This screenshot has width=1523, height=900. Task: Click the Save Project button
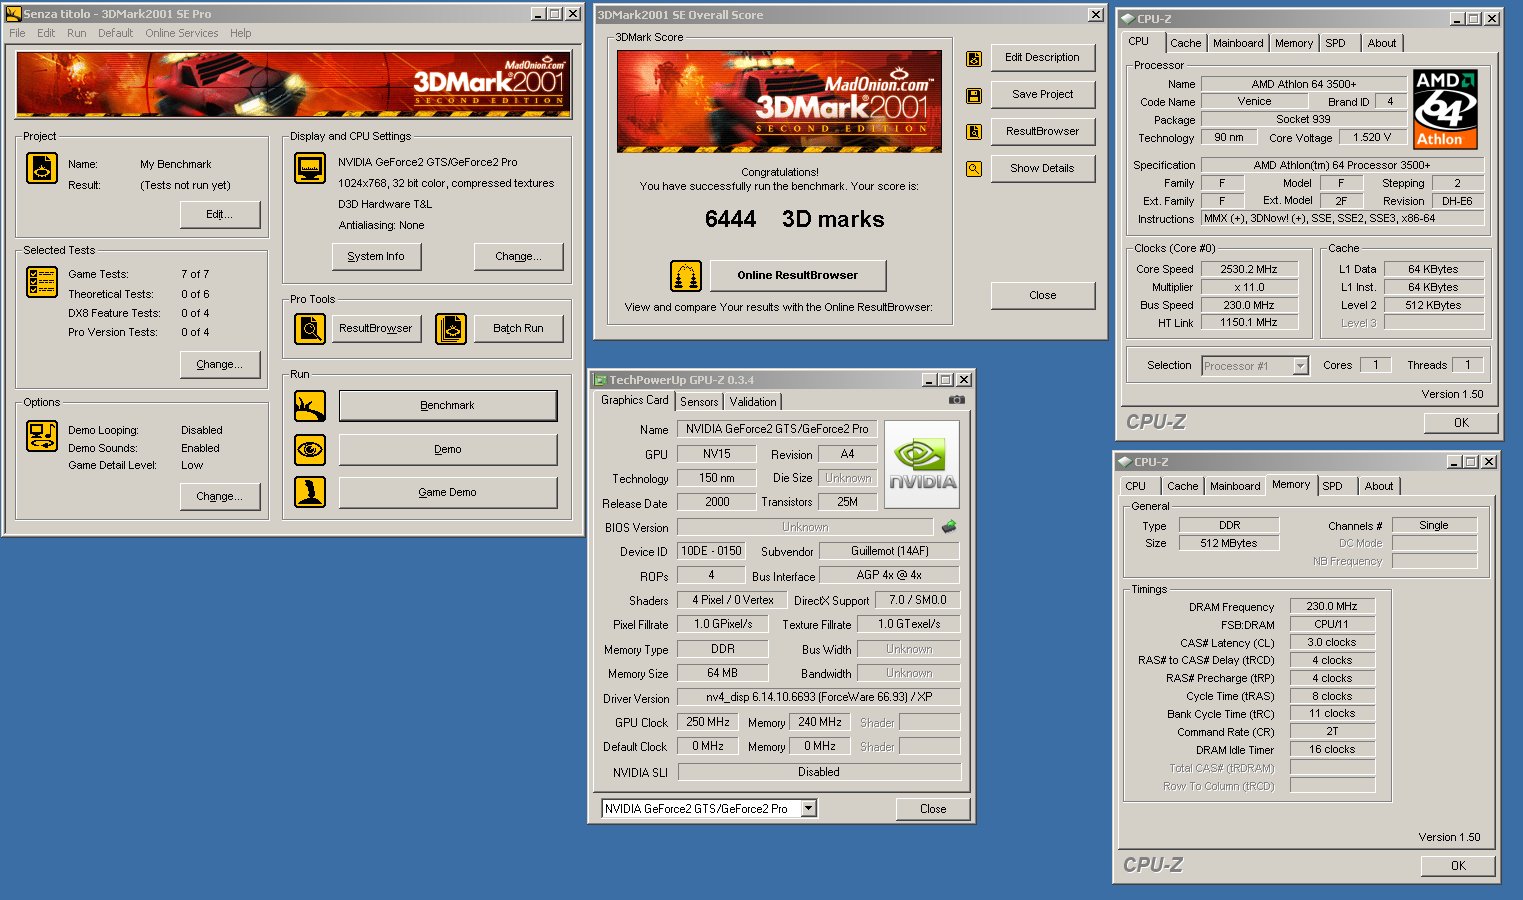1042,94
